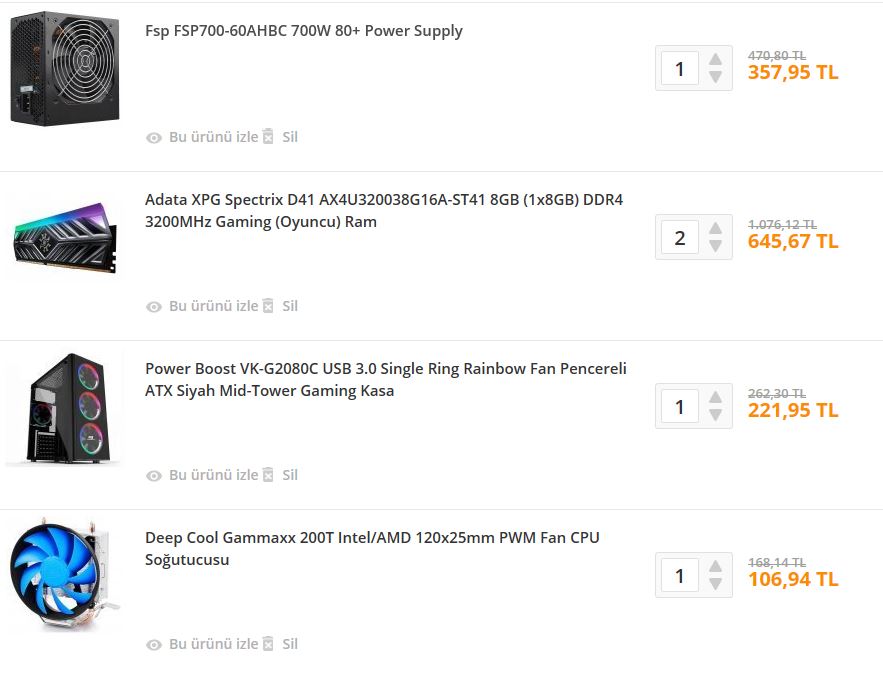883x675 pixels.
Task: Click eye icon for Deep Cool cooler
Action: [154, 645]
